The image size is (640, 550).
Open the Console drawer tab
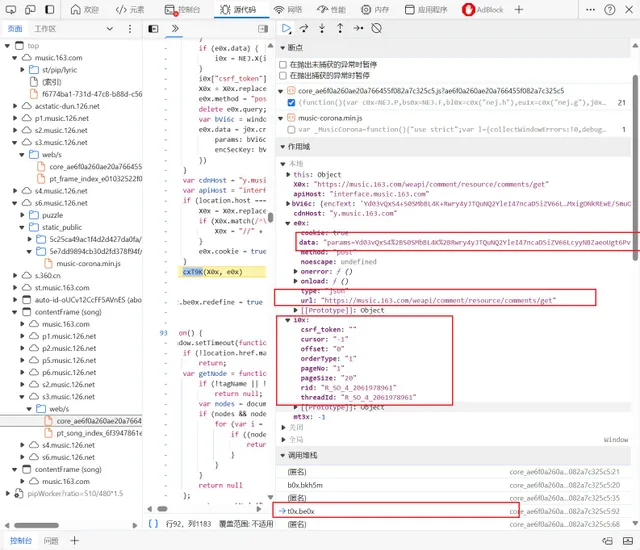click(21, 541)
